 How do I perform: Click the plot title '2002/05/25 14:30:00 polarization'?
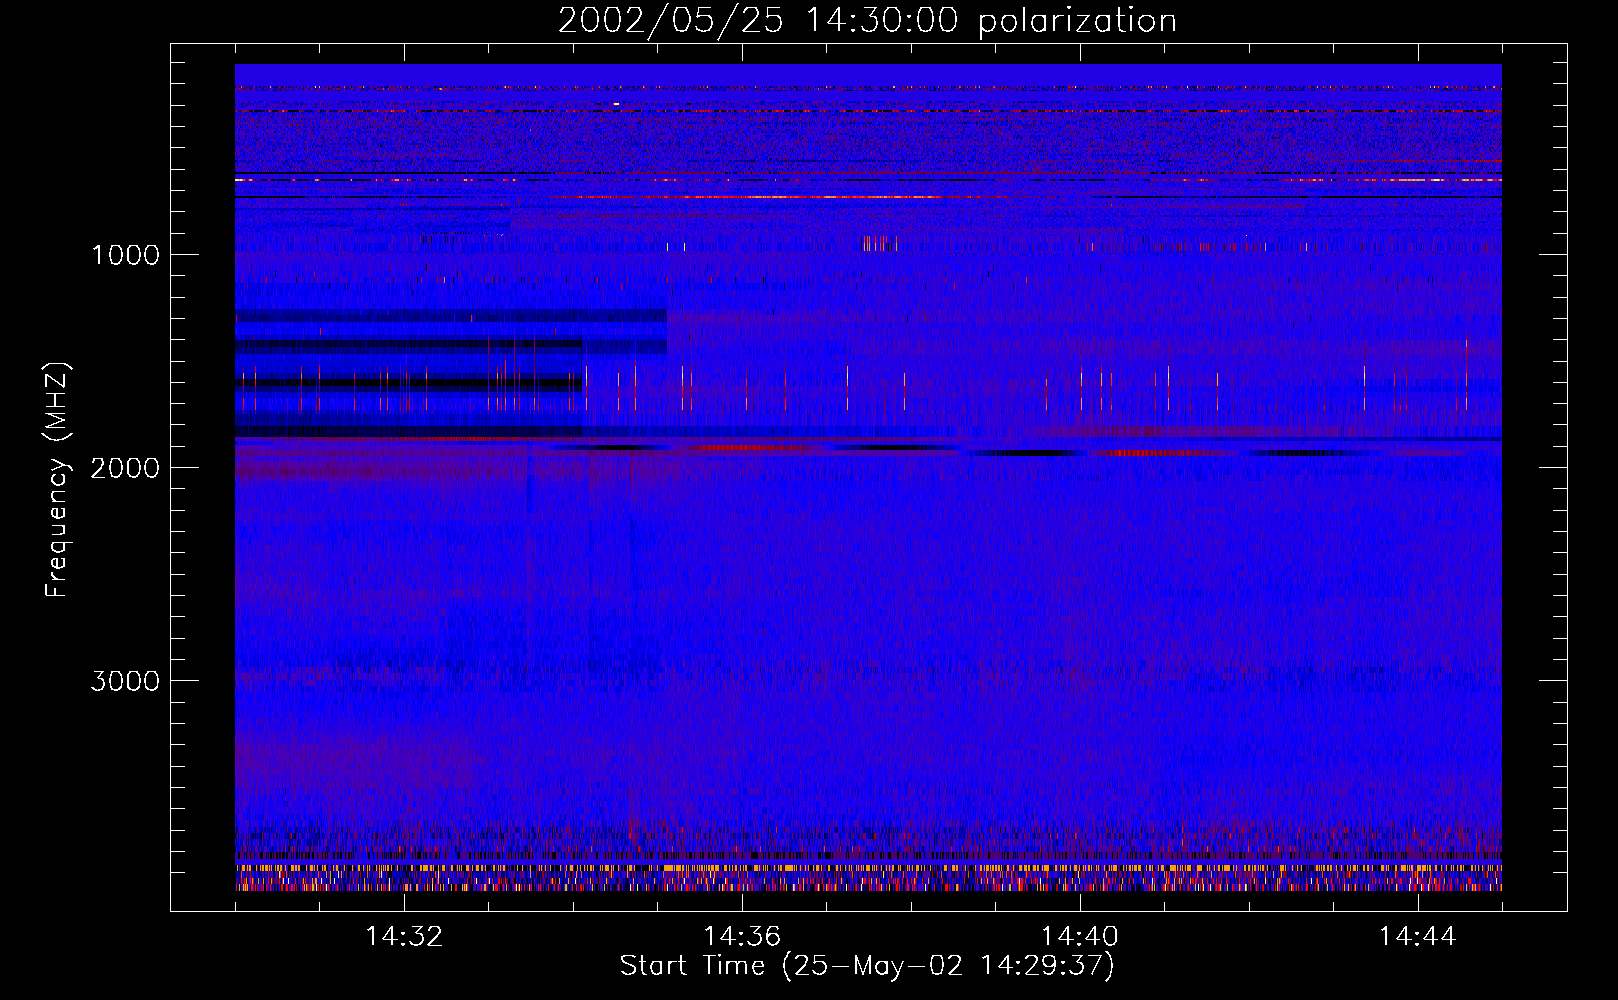[867, 20]
